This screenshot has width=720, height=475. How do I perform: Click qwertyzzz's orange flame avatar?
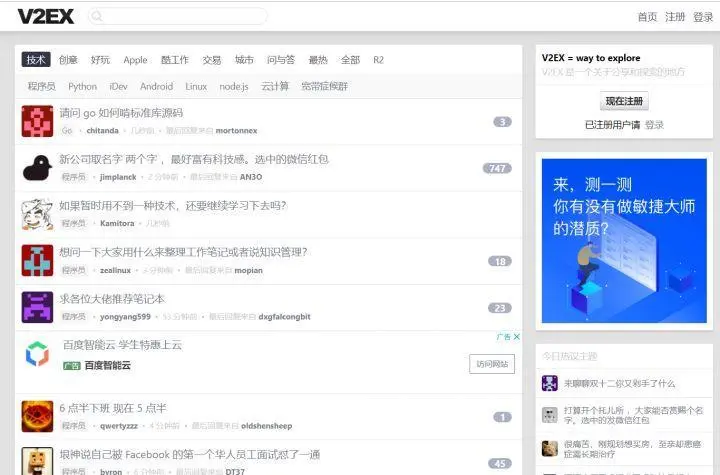(x=37, y=417)
